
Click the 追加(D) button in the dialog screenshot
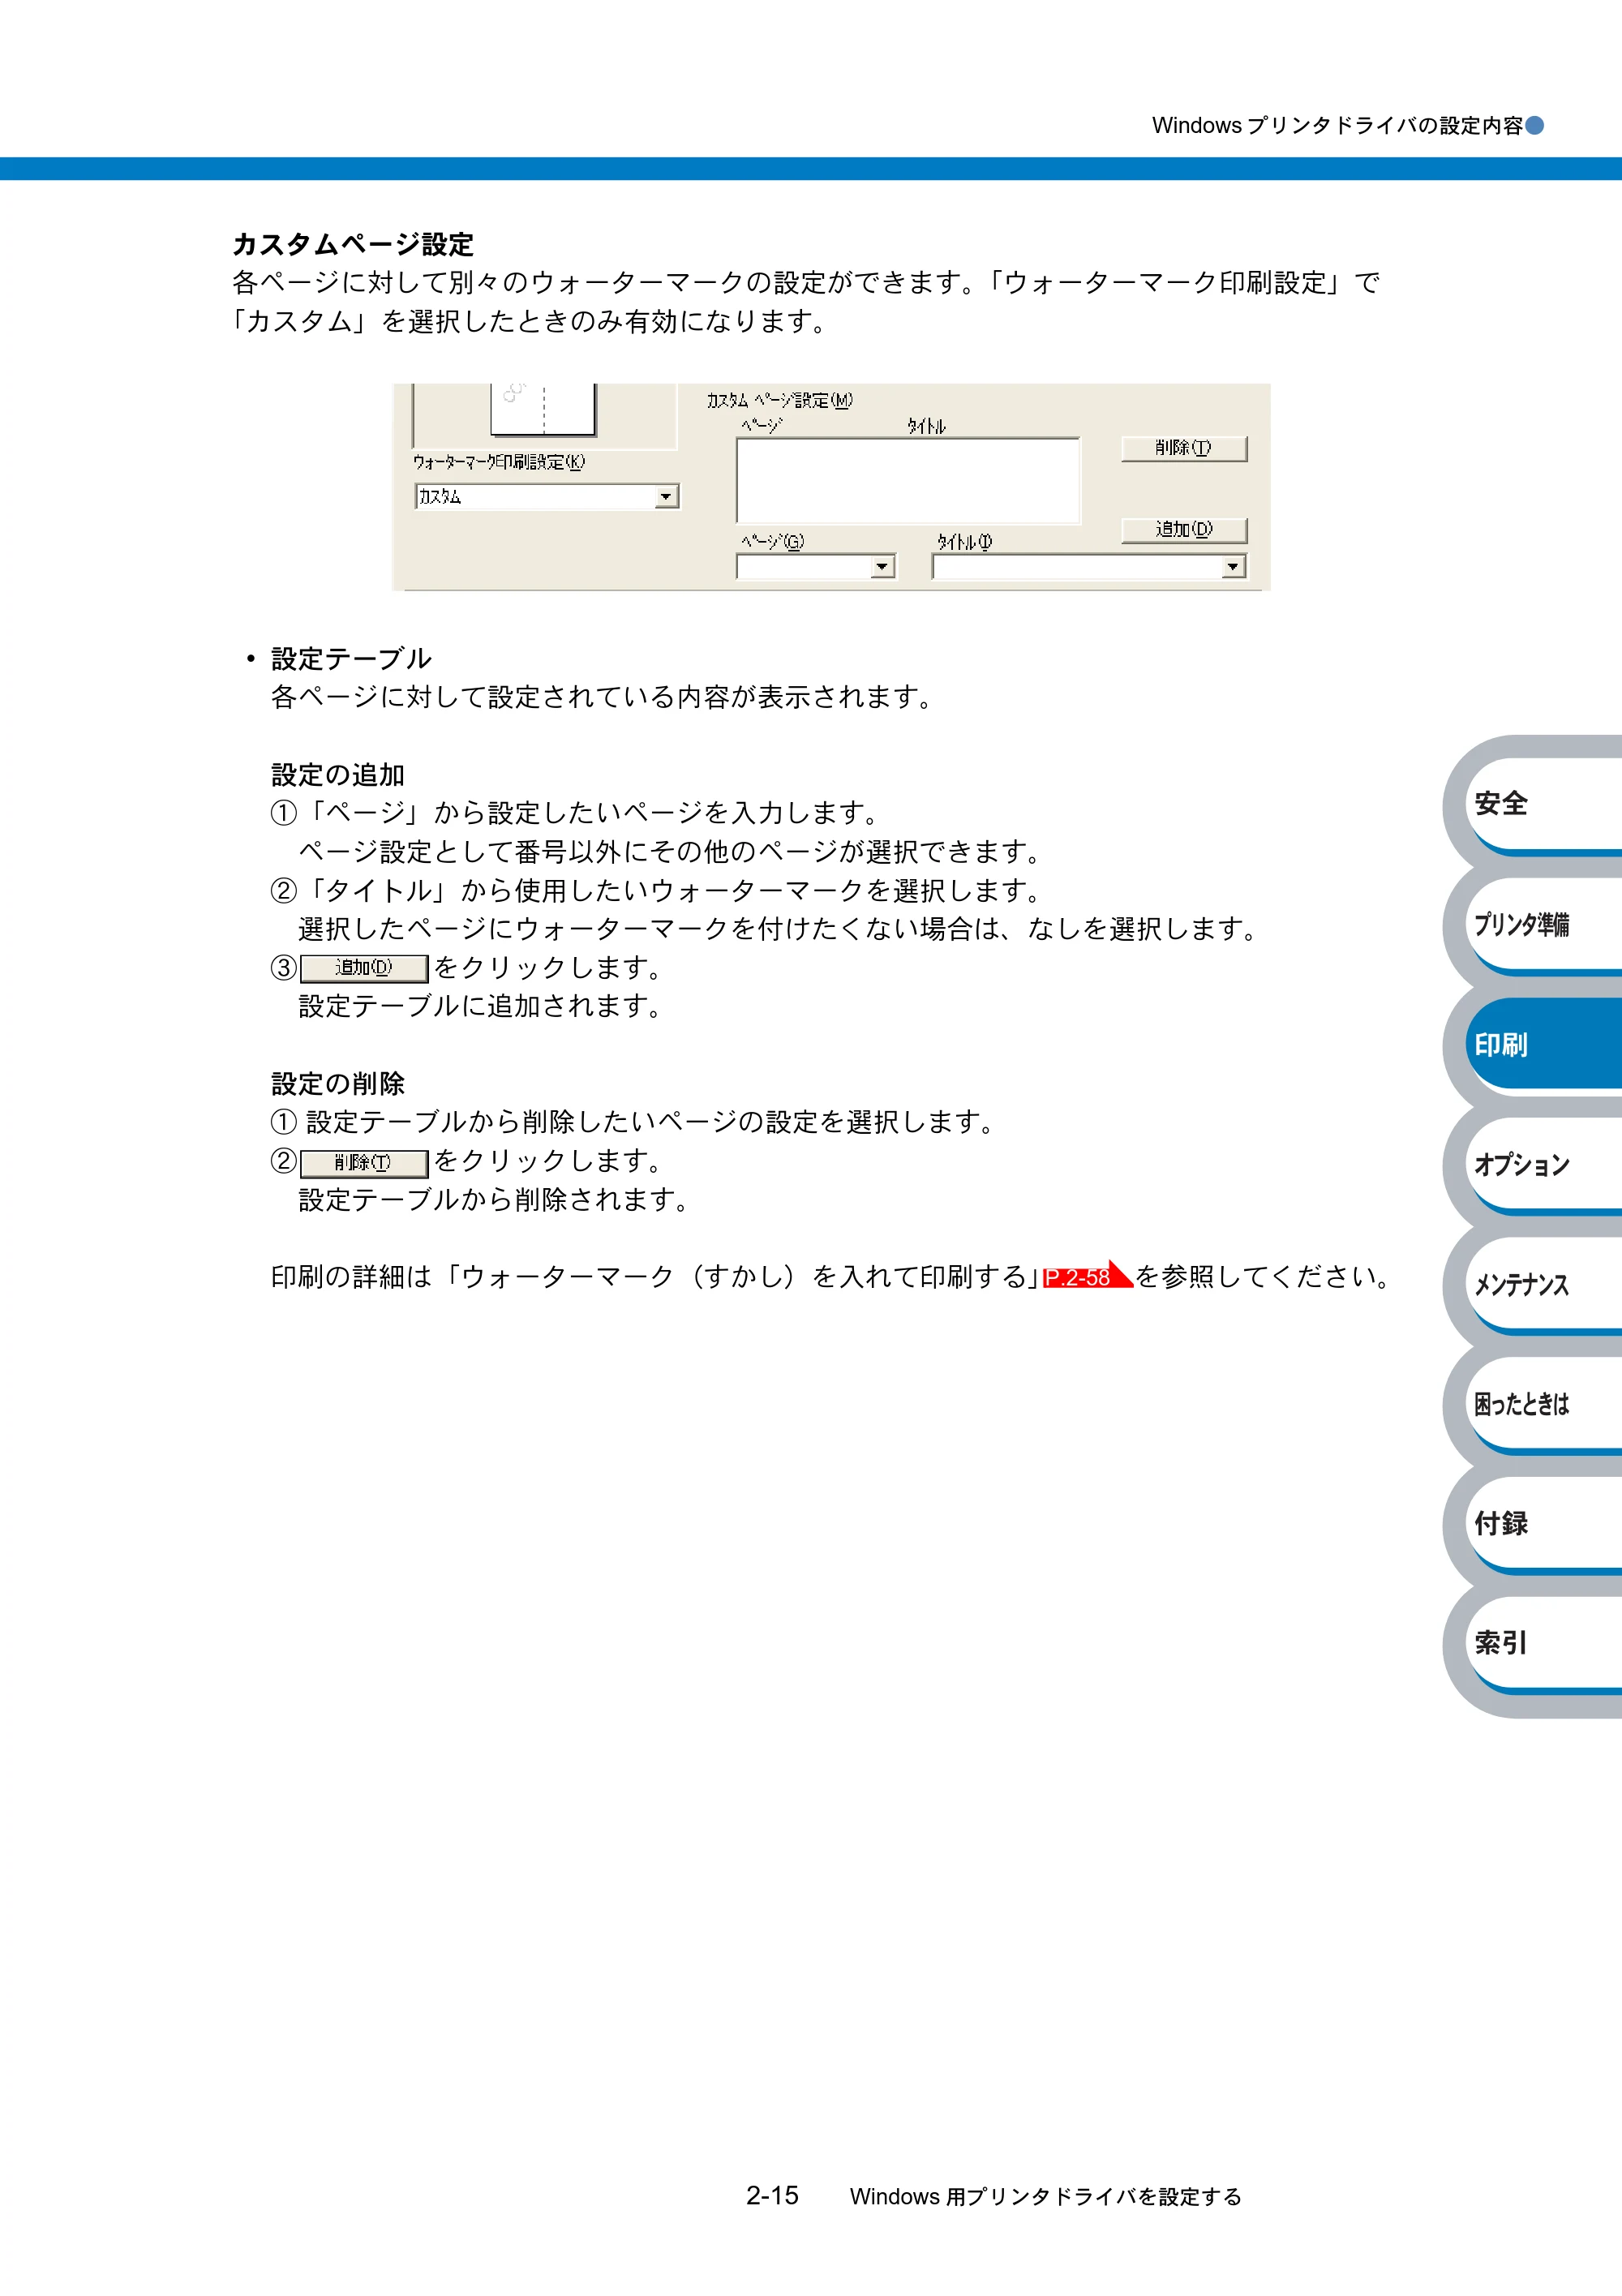(1184, 530)
